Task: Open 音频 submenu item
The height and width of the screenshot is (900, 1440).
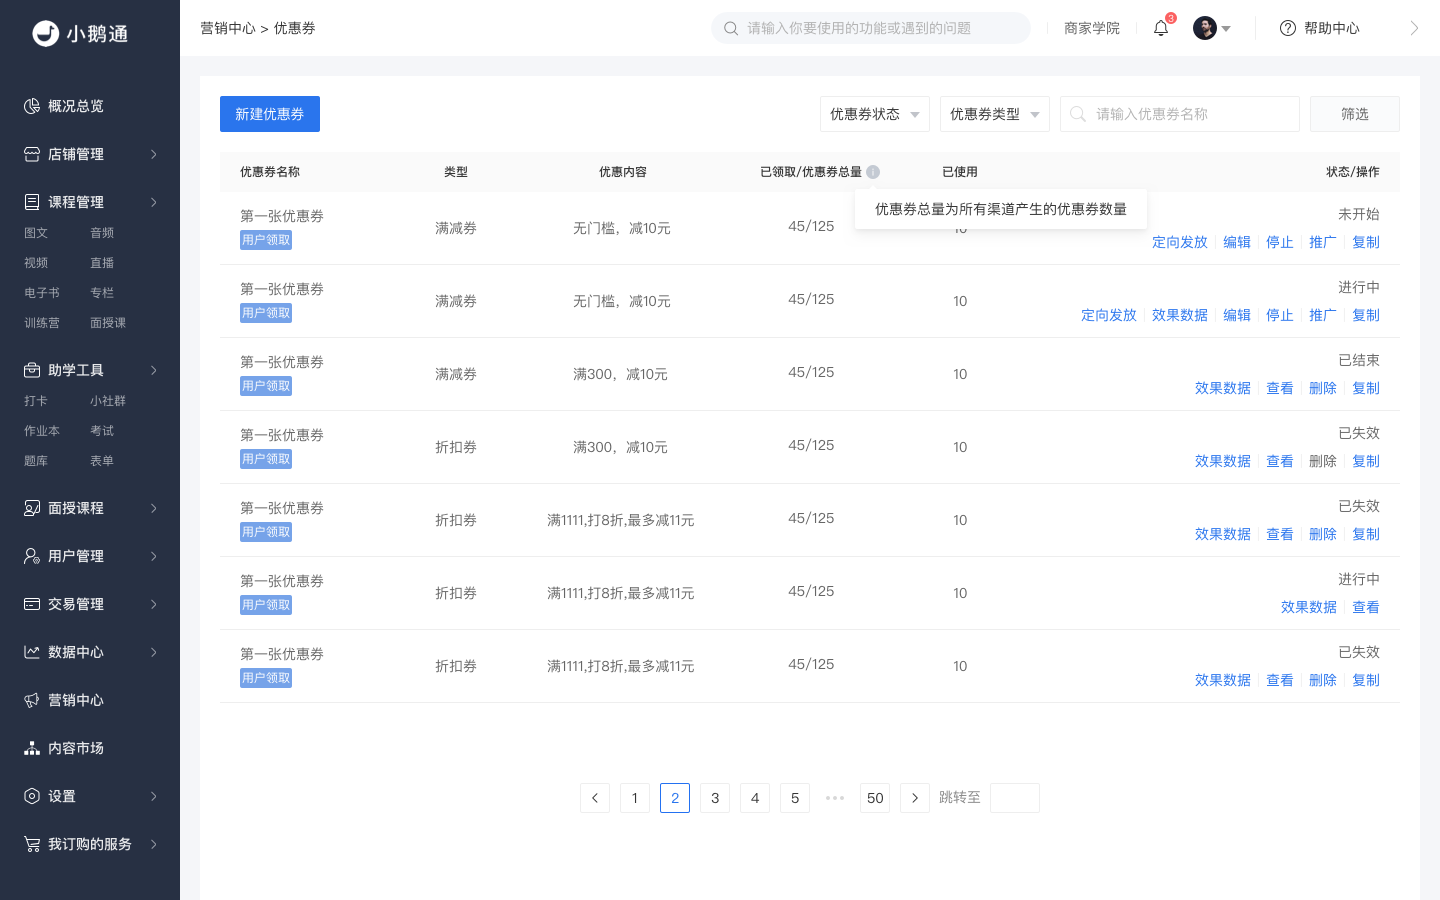Action: (x=102, y=233)
